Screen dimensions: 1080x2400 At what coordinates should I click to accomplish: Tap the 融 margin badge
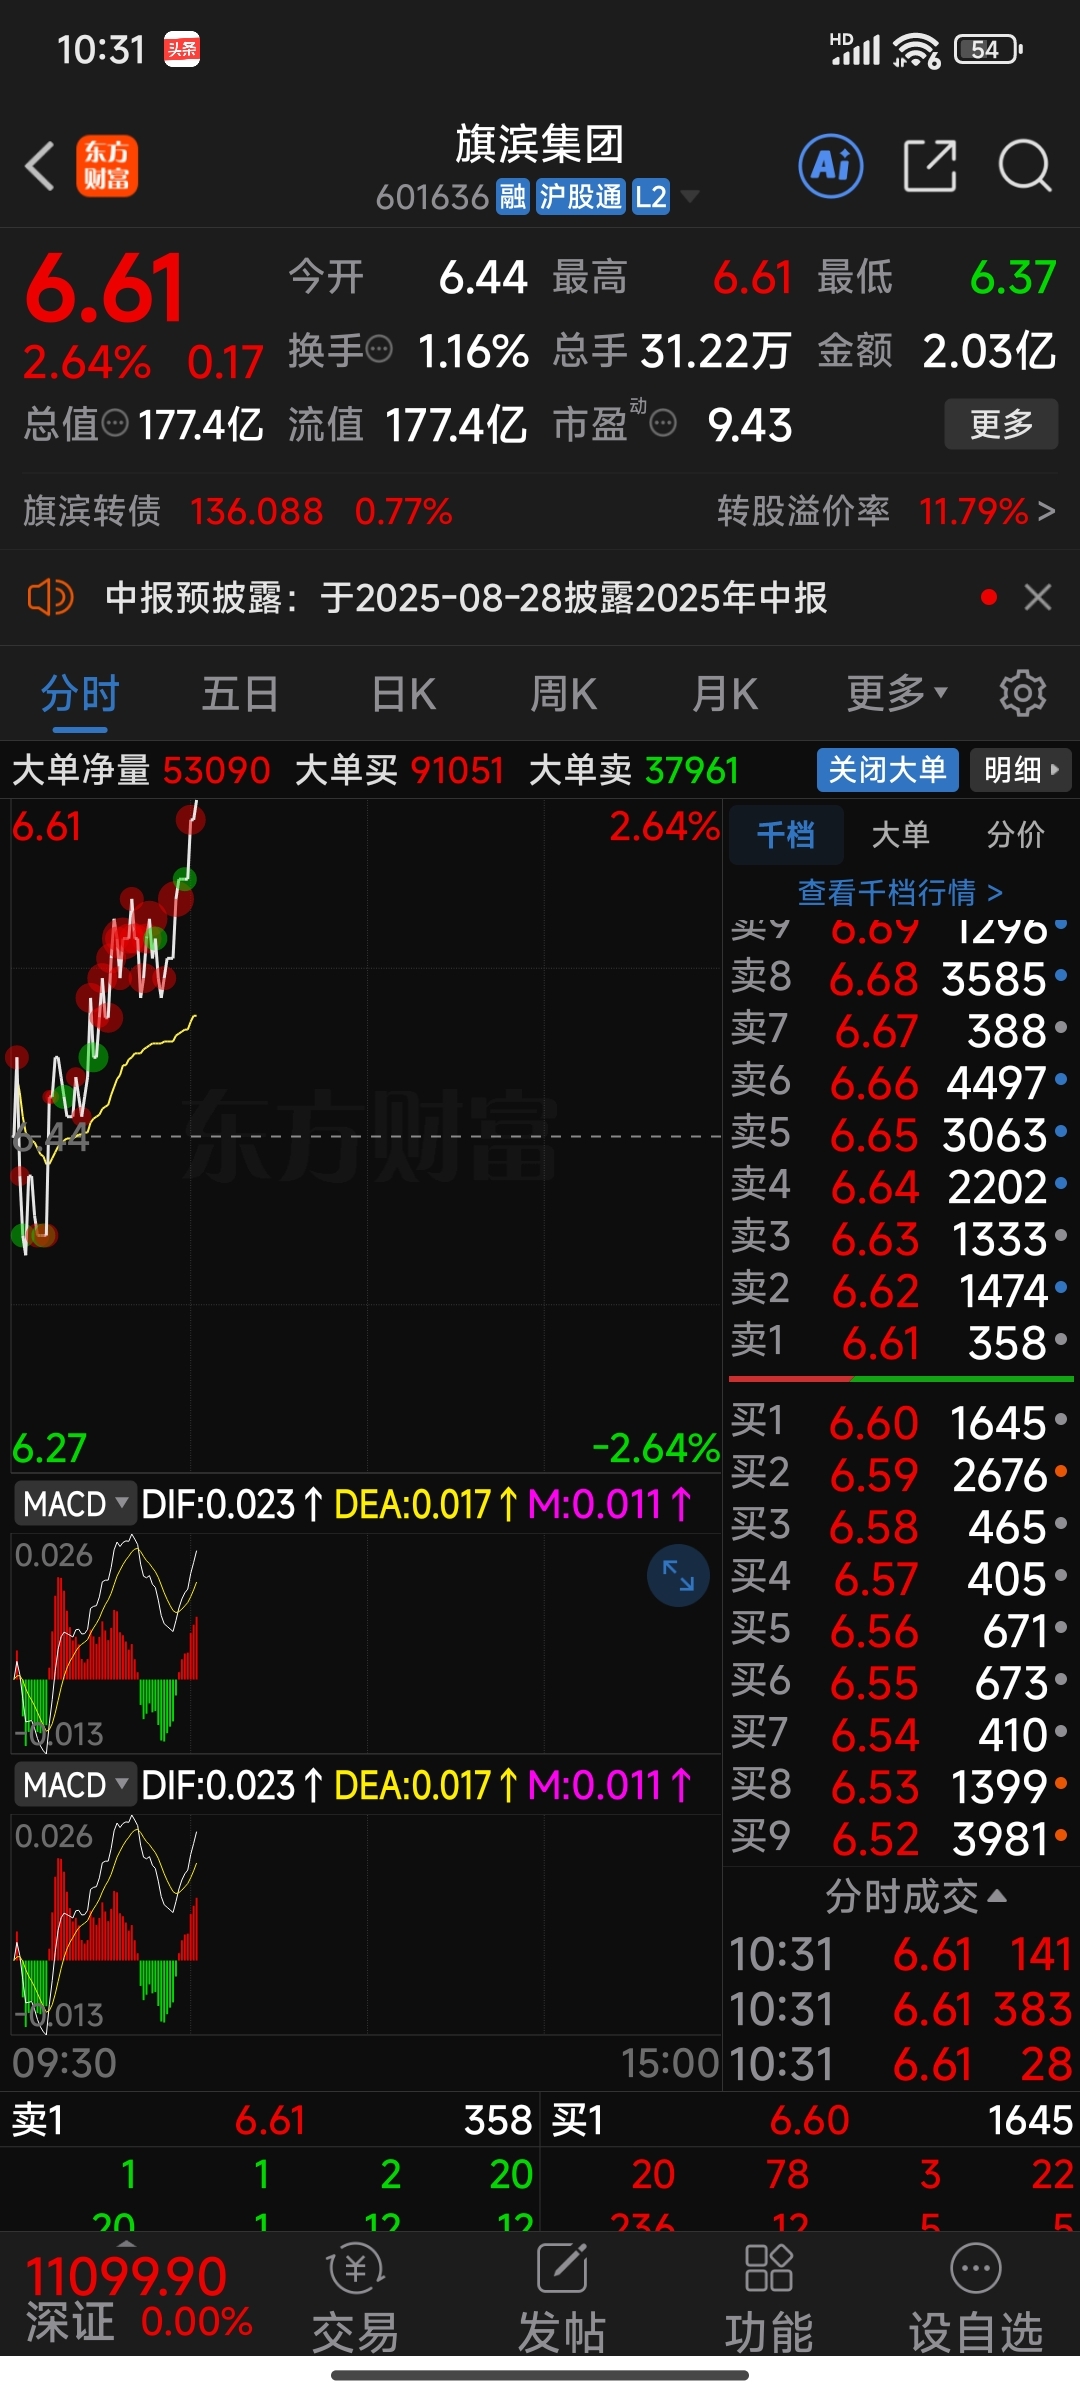[x=512, y=197]
